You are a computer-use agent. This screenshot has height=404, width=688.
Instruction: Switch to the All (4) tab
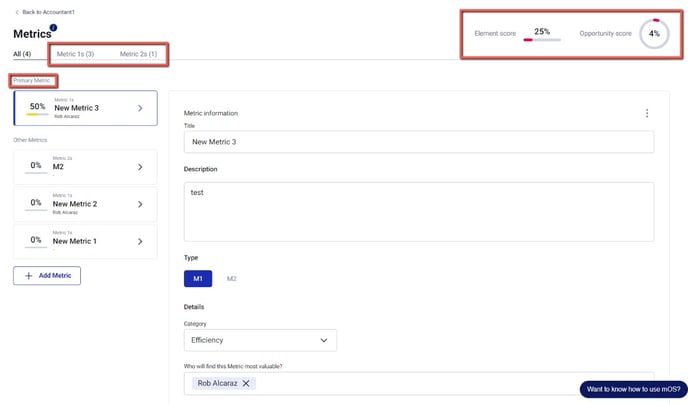(22, 54)
